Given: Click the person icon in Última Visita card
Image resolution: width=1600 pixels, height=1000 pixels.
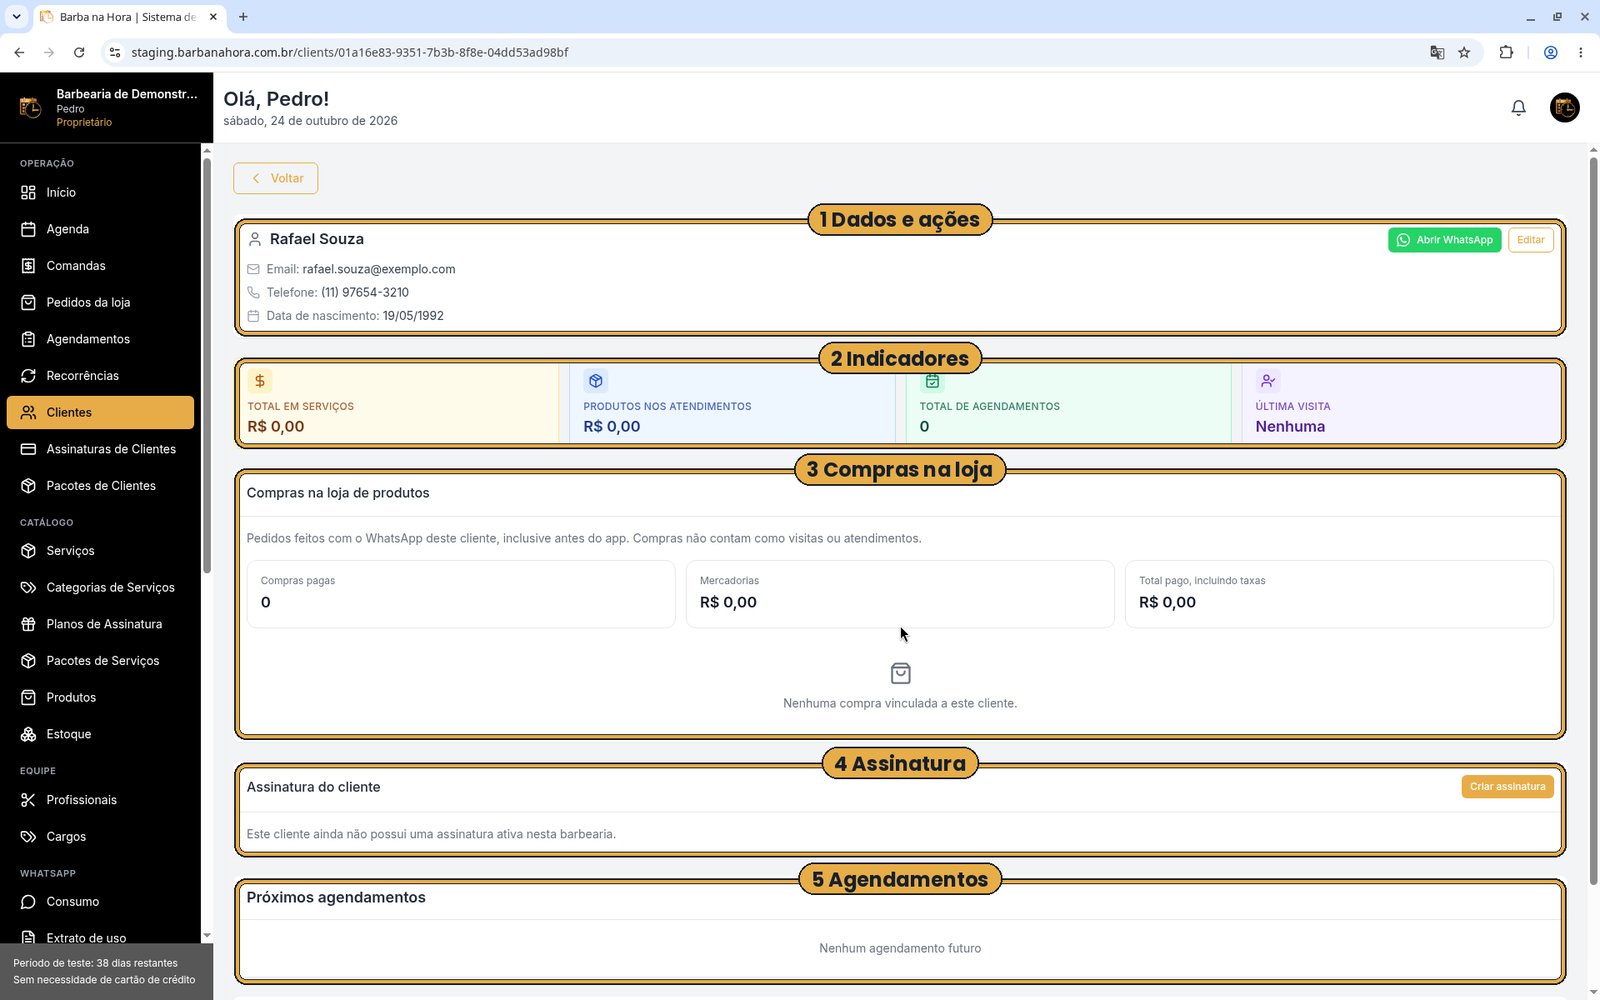Looking at the screenshot, I should point(1268,381).
